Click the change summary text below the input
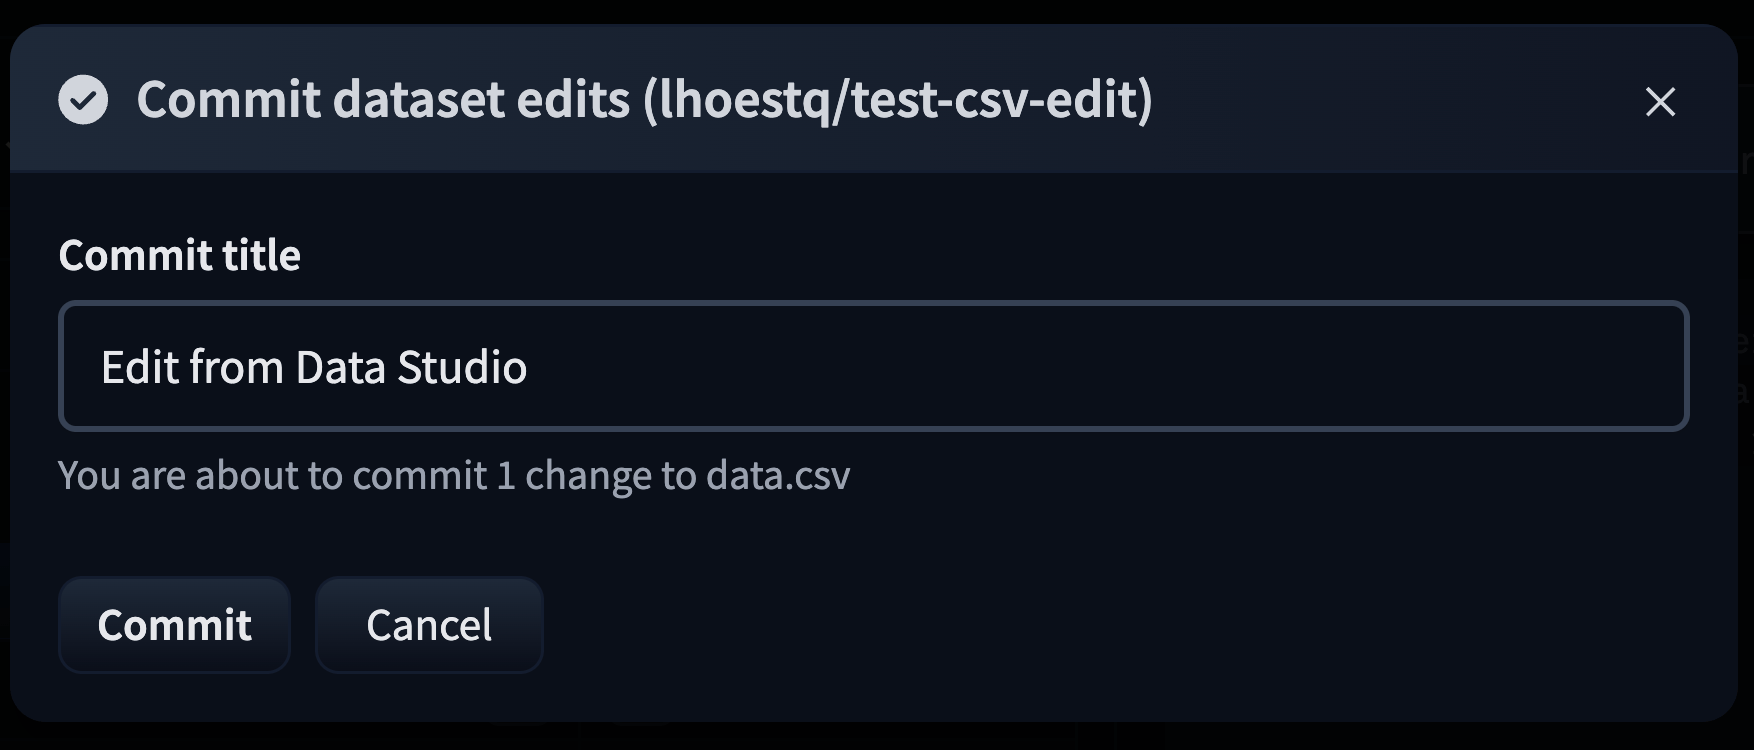 tap(455, 476)
